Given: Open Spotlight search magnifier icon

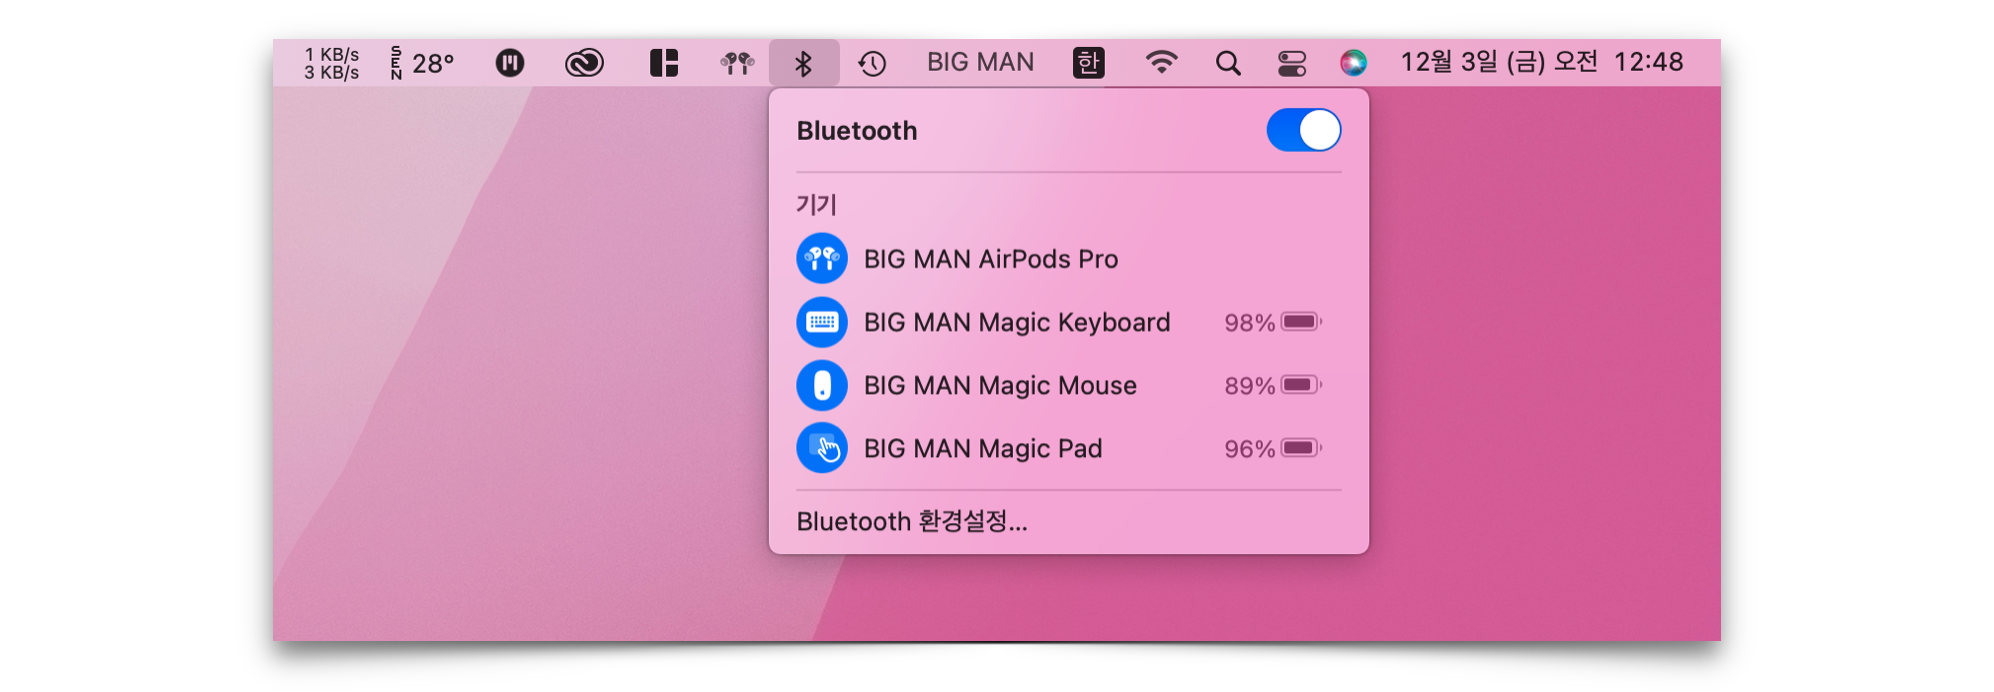Looking at the screenshot, I should [1228, 63].
